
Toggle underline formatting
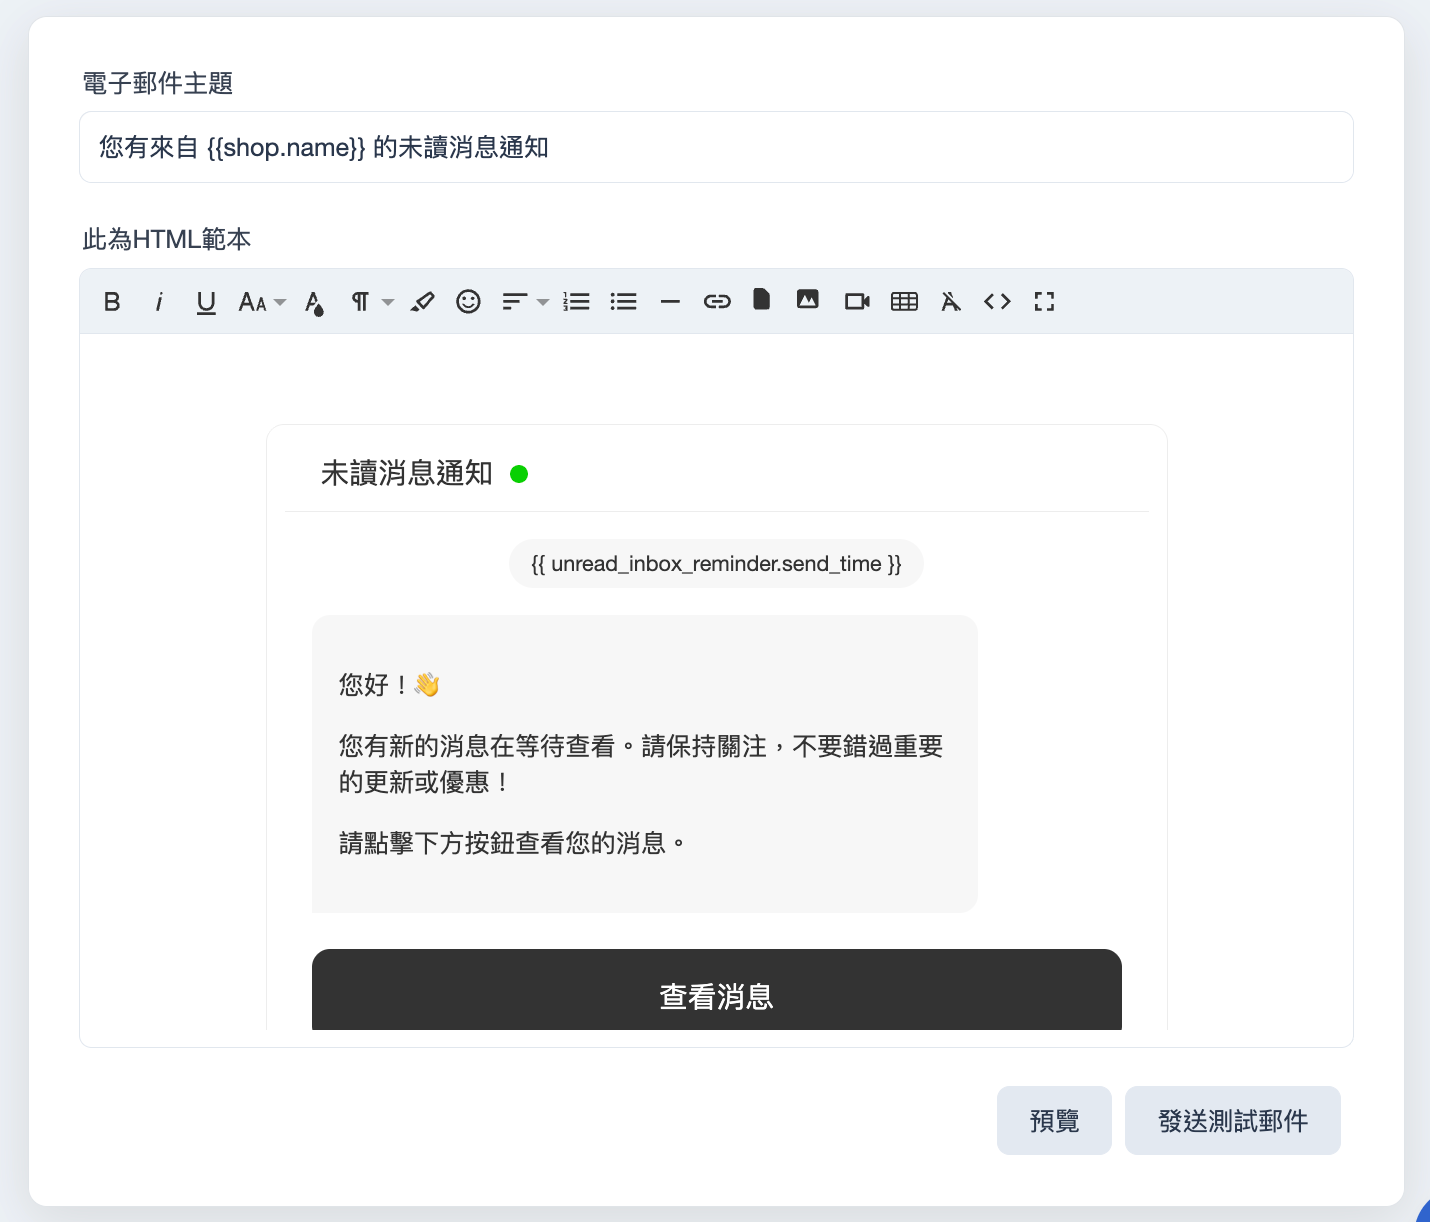[x=206, y=302]
